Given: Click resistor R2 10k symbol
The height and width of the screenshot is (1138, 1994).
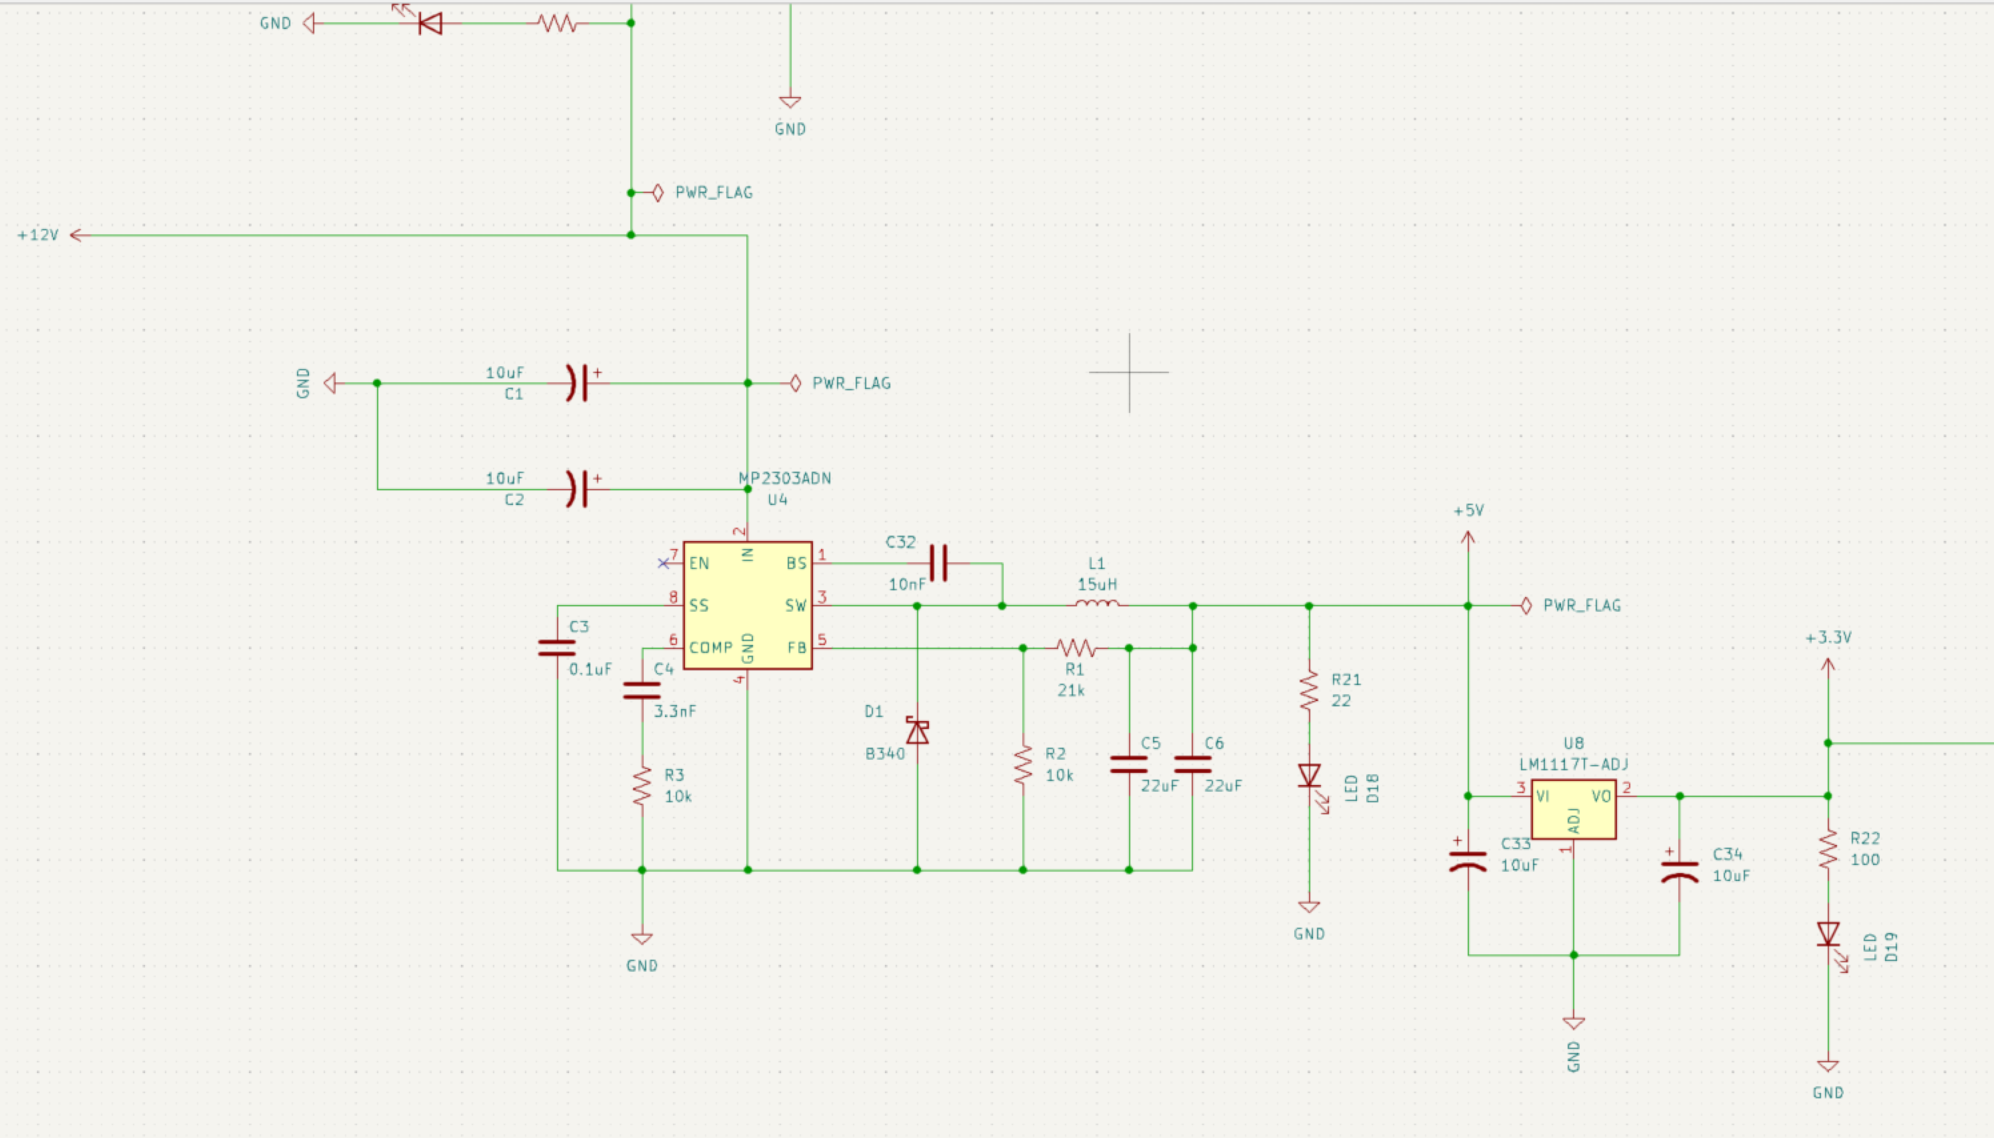Looking at the screenshot, I should click(x=1022, y=765).
